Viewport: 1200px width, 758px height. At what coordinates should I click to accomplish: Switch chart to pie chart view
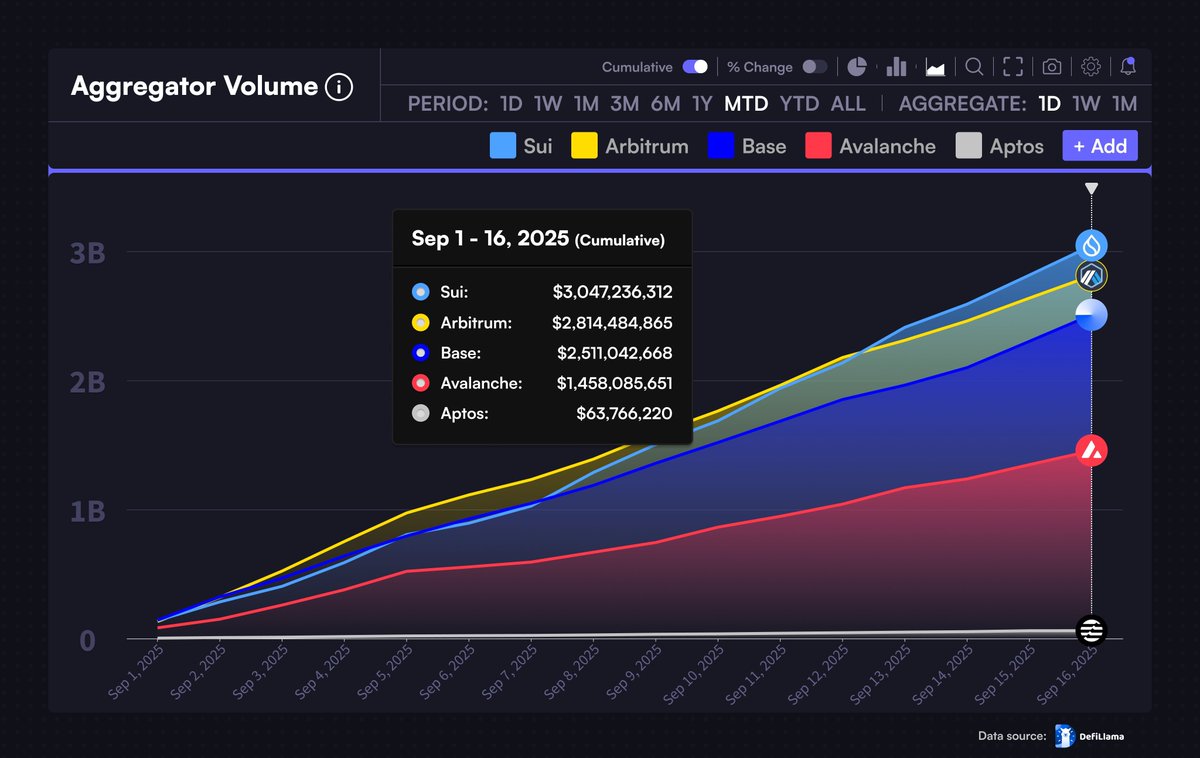point(857,66)
